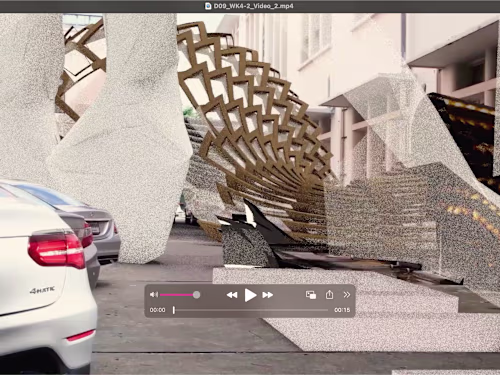Click the pink volume track
This screenshot has height=375, width=500.
coord(177,295)
